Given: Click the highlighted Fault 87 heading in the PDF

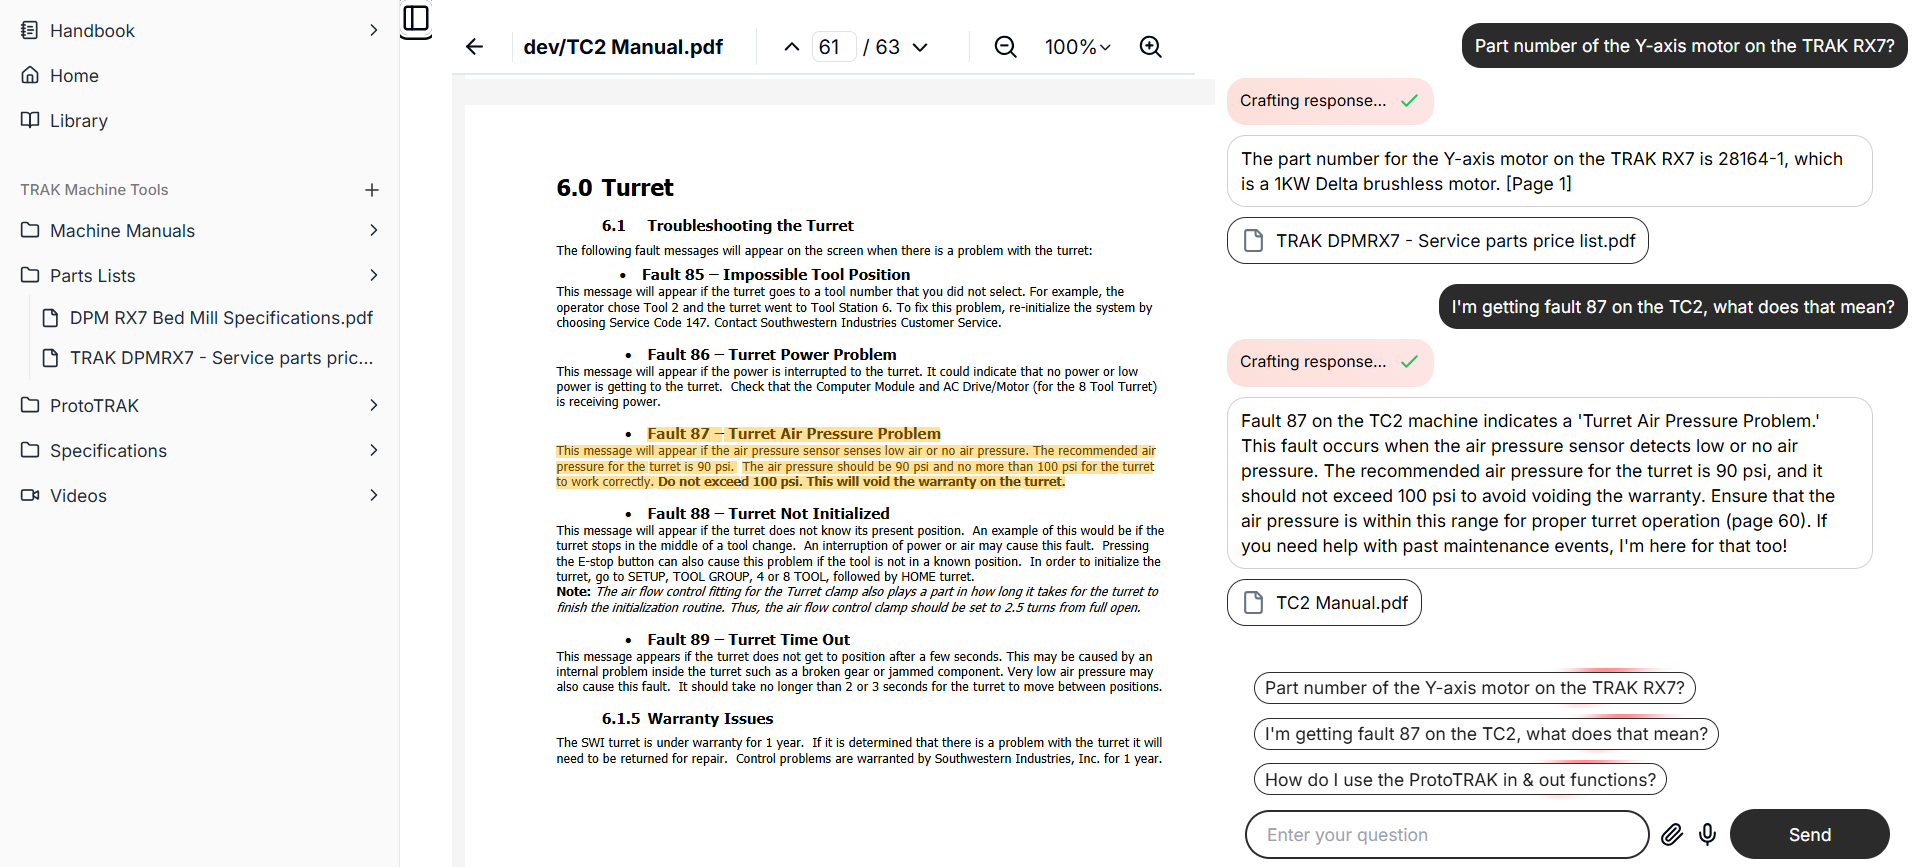Looking at the screenshot, I should tap(793, 434).
